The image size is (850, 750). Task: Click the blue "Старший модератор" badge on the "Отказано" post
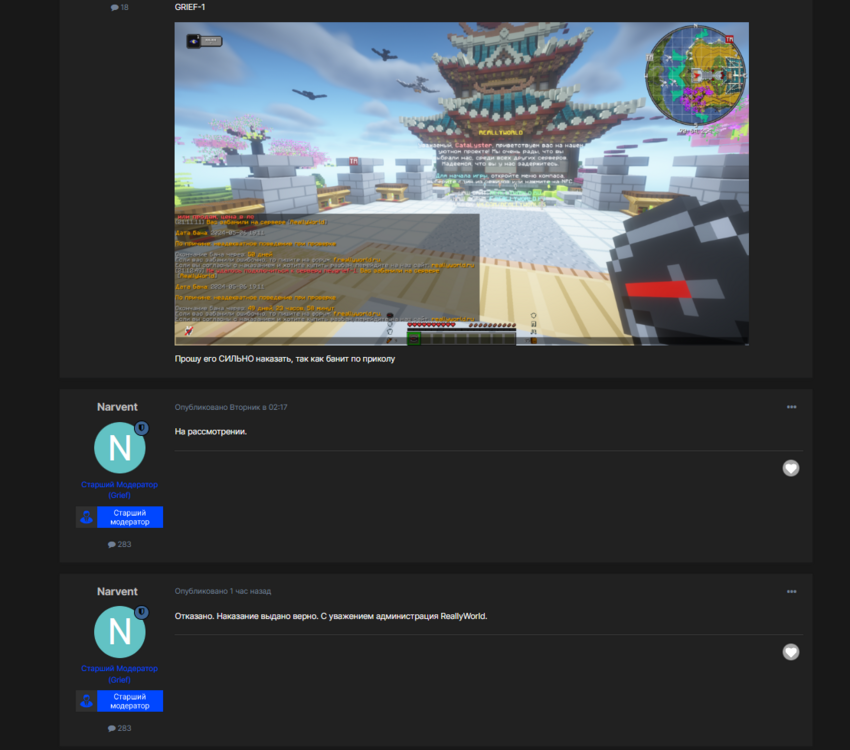[x=130, y=701]
